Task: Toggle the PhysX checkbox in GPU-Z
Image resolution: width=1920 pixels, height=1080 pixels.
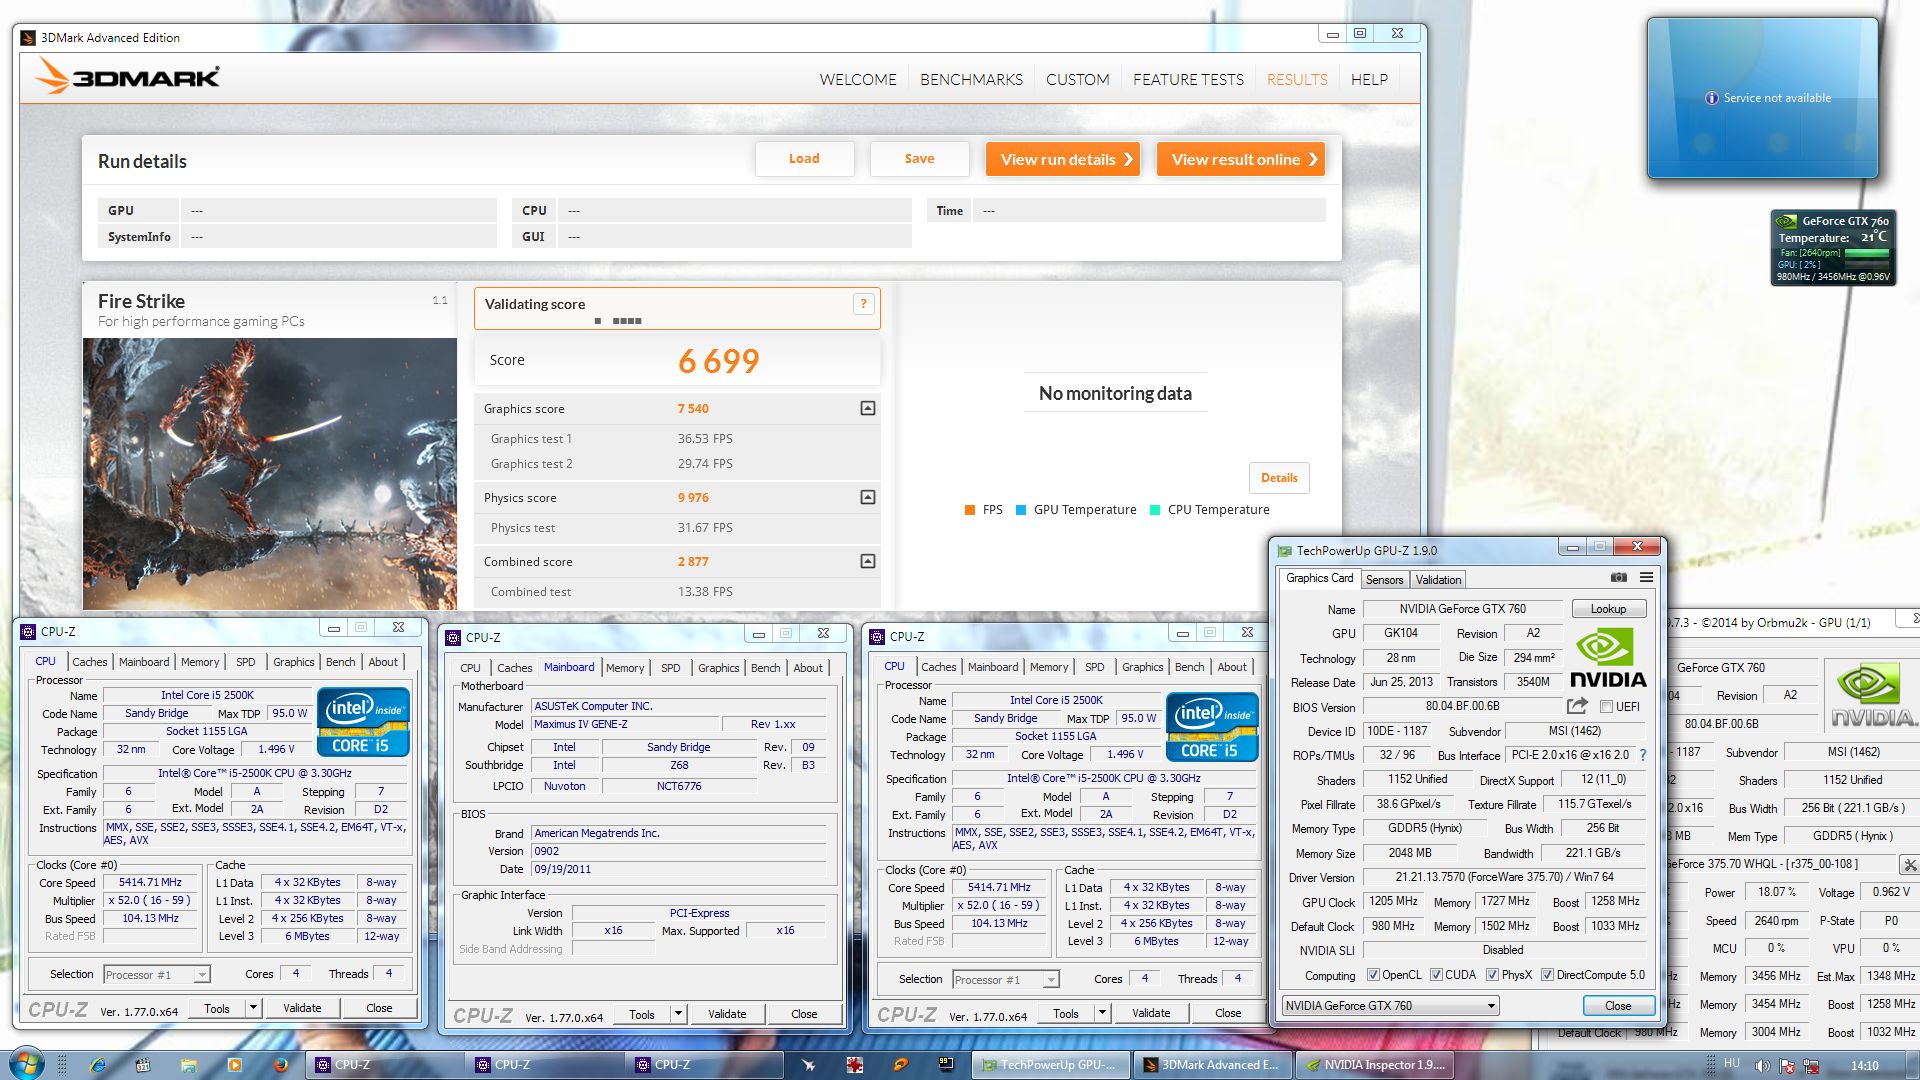Action: click(1492, 975)
